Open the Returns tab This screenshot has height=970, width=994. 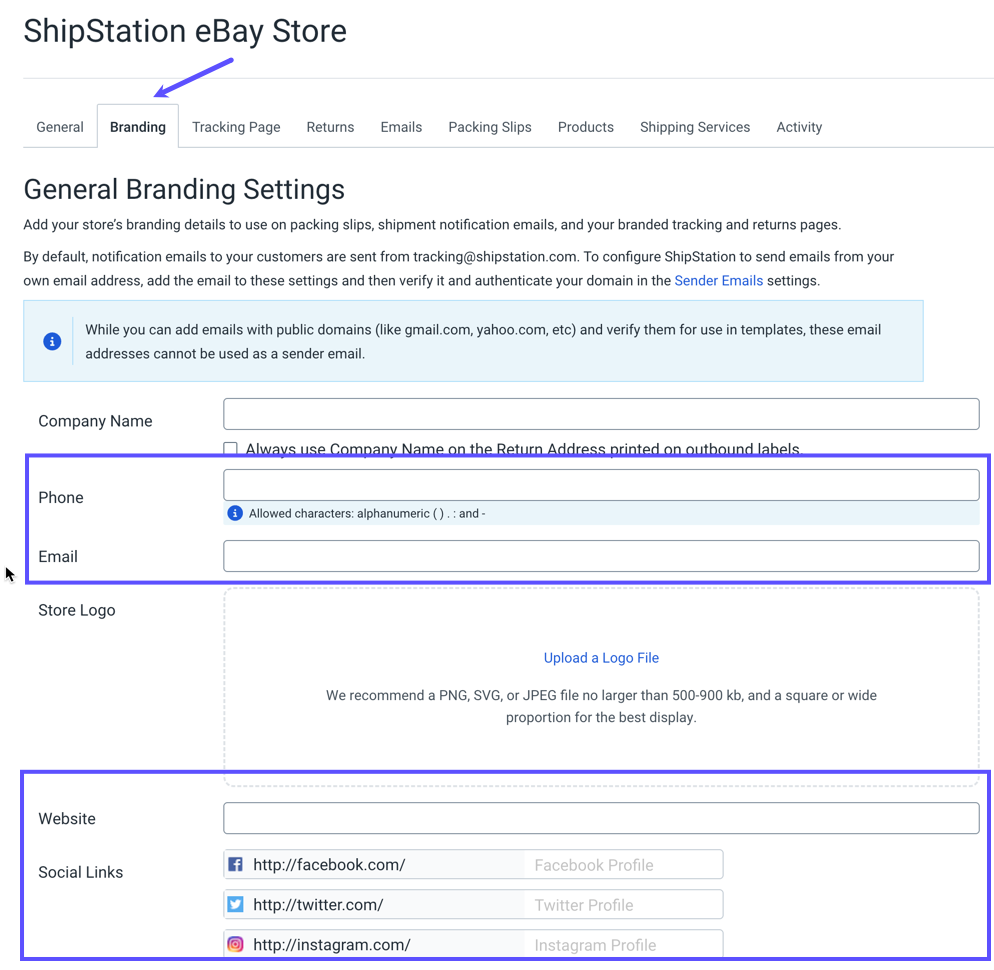coord(330,127)
